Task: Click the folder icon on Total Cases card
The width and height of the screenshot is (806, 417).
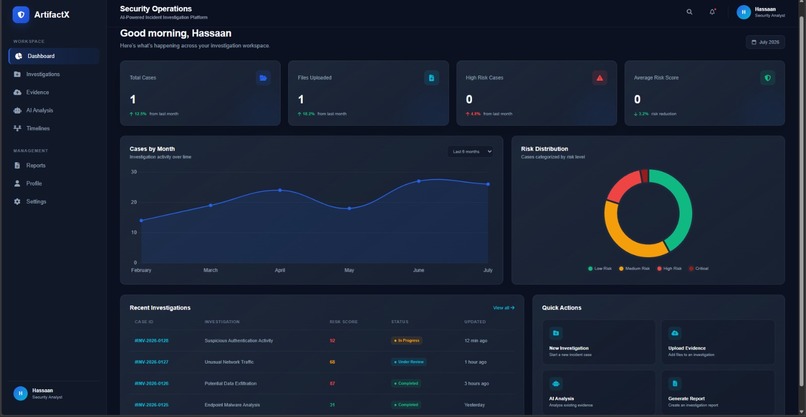Action: click(263, 78)
